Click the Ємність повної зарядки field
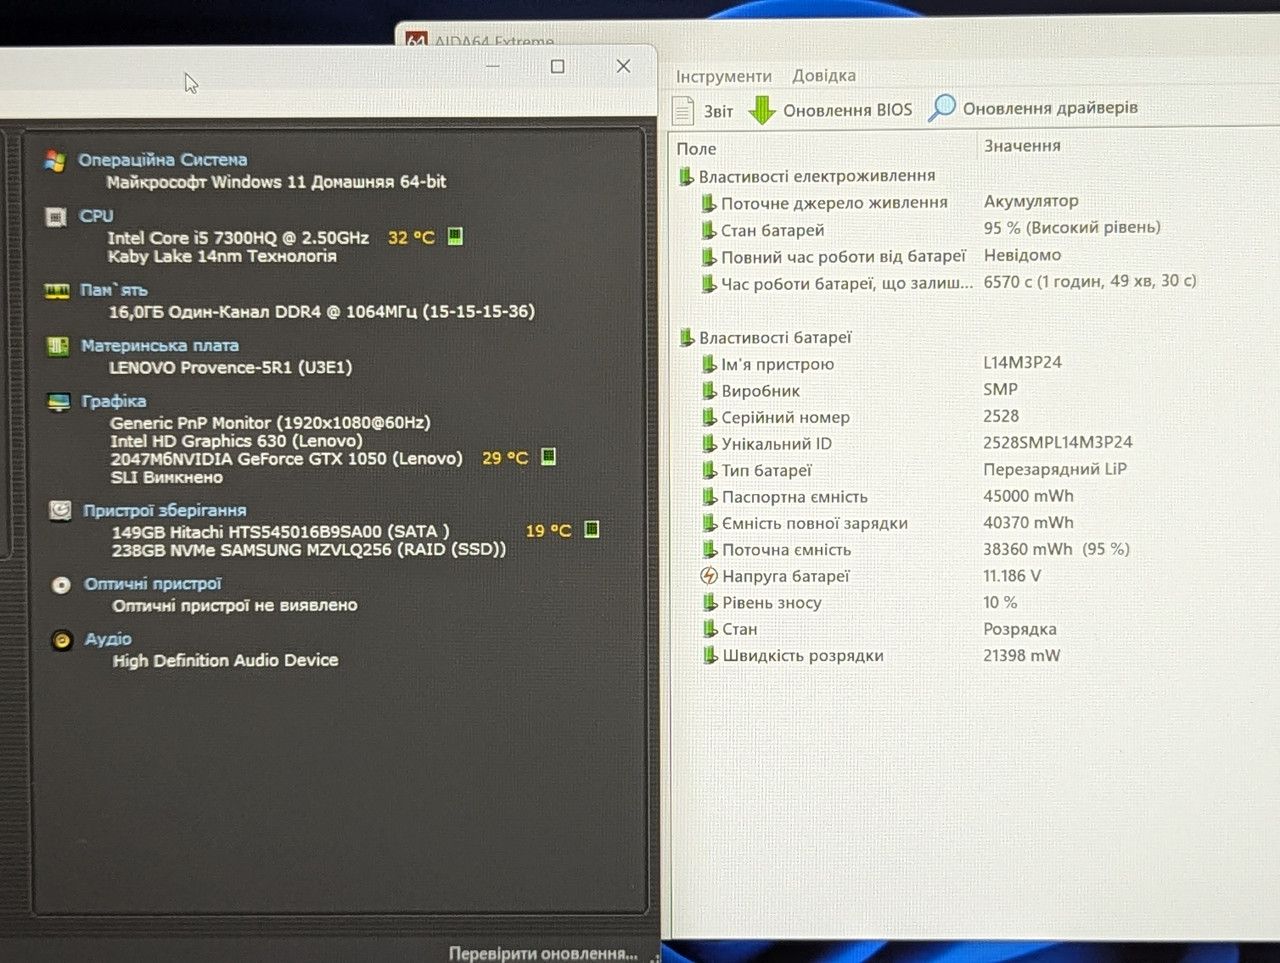This screenshot has width=1280, height=963. coord(815,523)
